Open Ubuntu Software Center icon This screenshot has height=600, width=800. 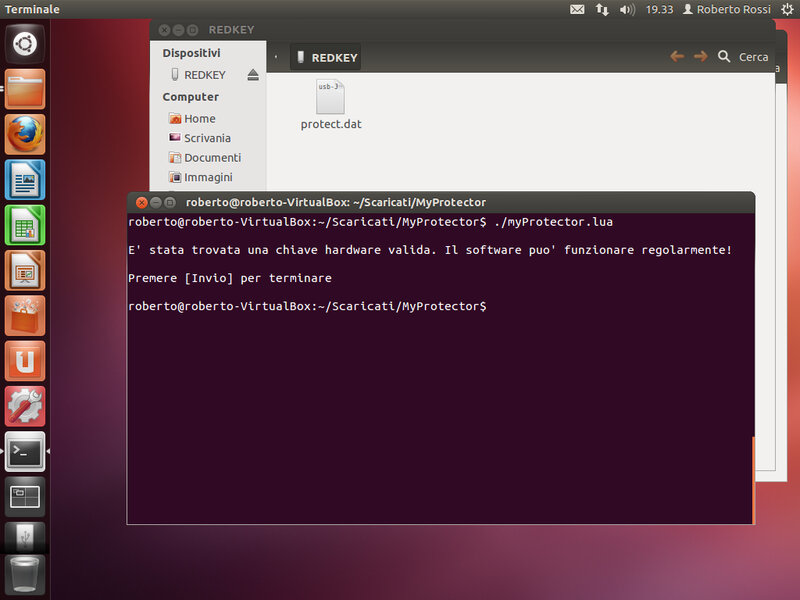(x=25, y=316)
